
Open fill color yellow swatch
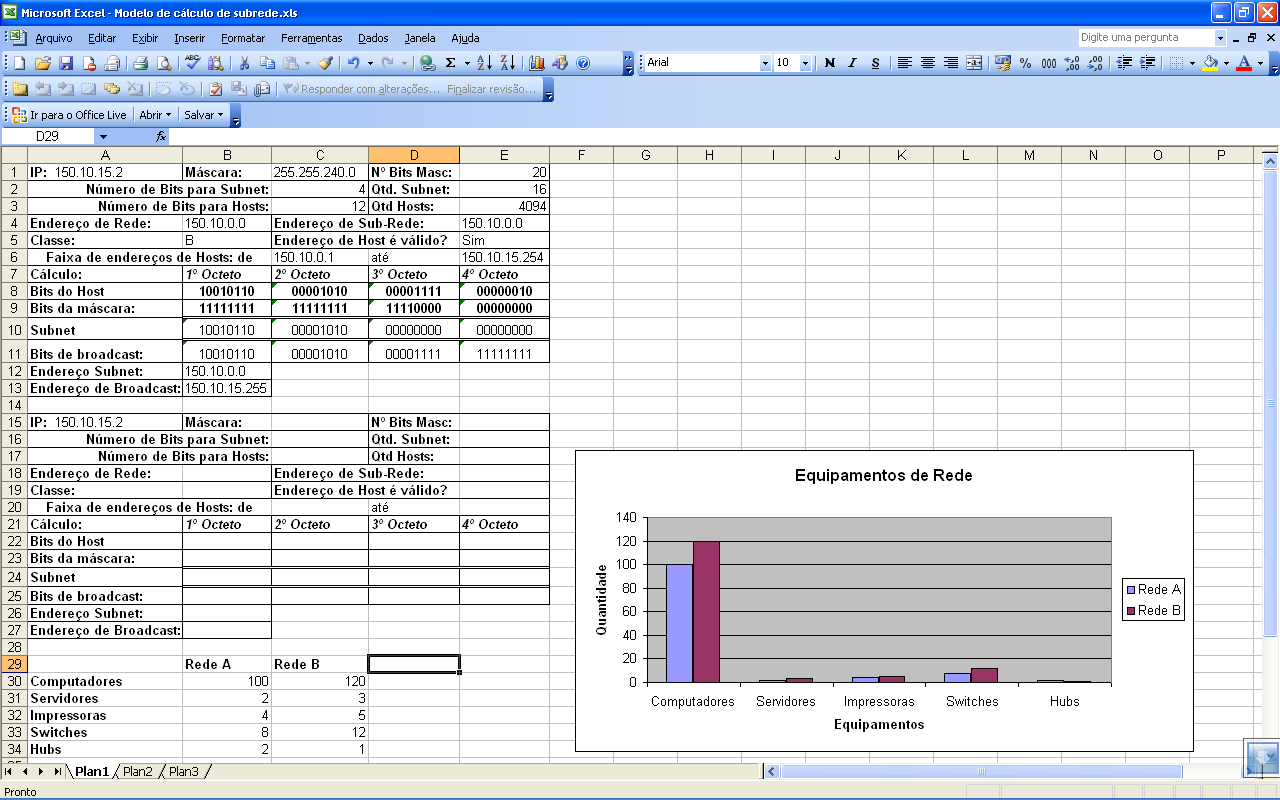tap(1210, 63)
